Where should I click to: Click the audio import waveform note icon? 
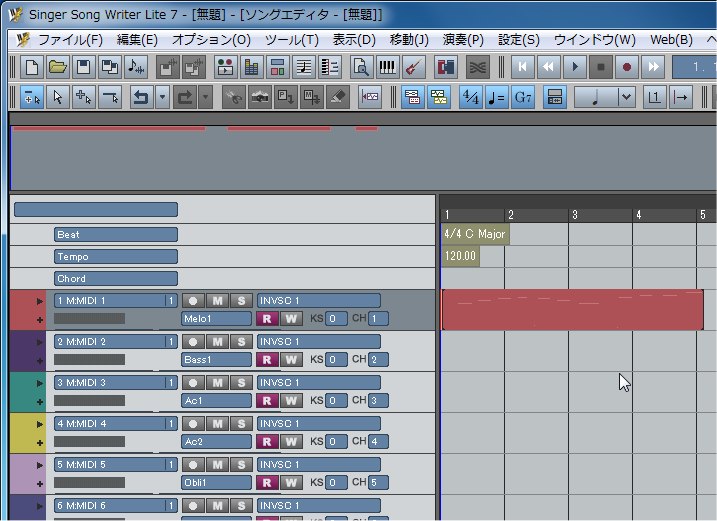(136, 67)
